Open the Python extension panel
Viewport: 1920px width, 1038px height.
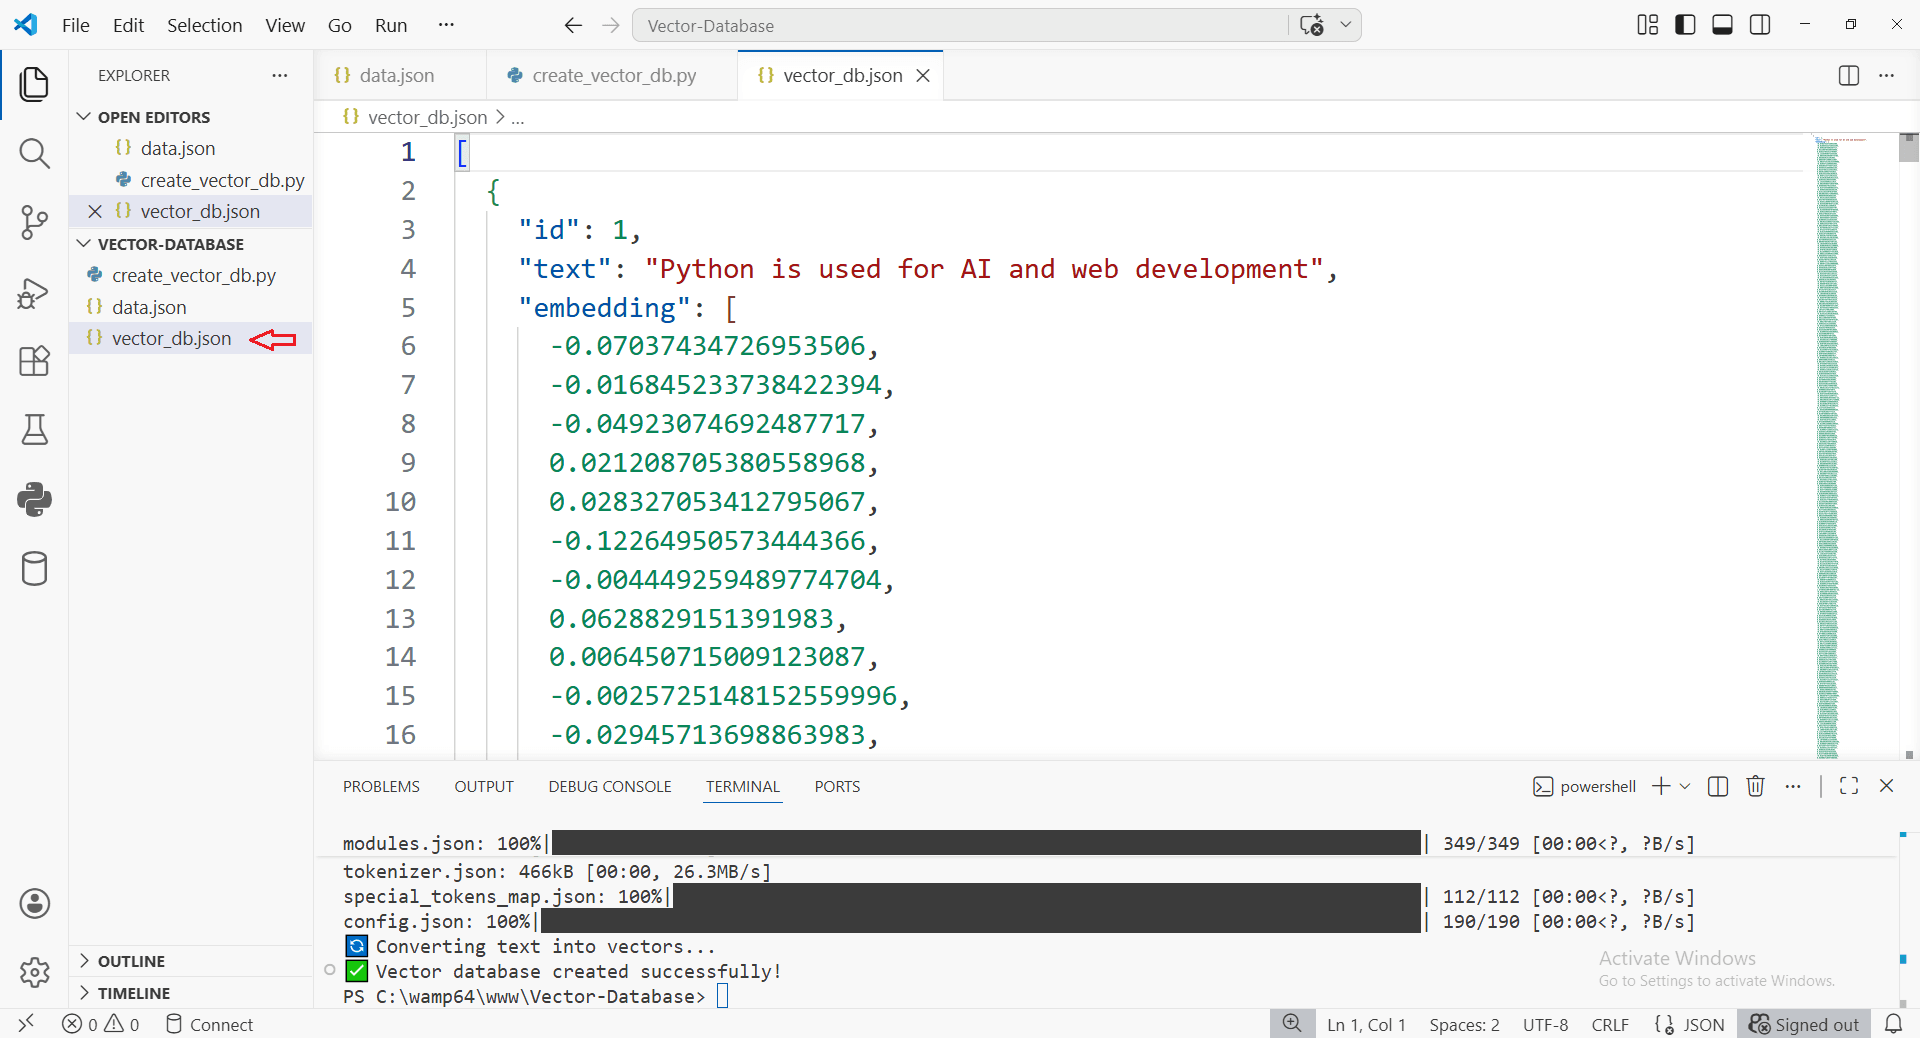(x=34, y=499)
